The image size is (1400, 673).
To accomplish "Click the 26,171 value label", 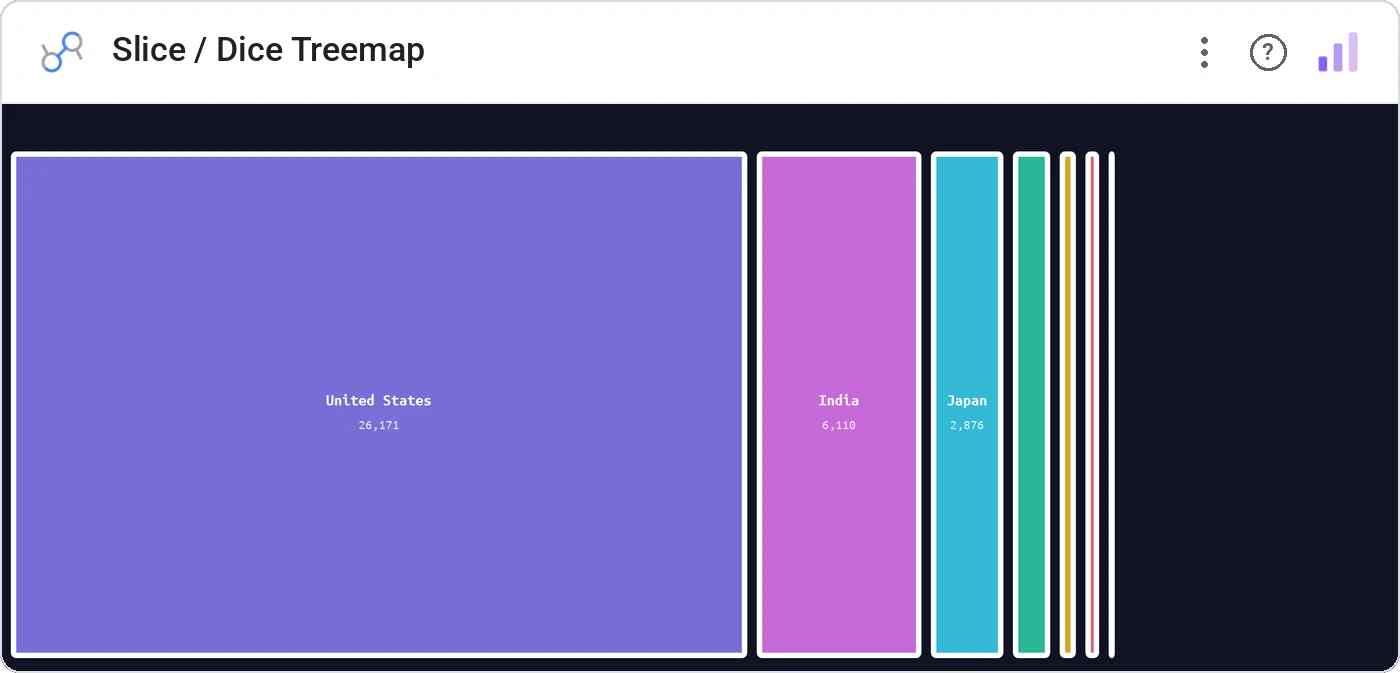I will pos(379,425).
